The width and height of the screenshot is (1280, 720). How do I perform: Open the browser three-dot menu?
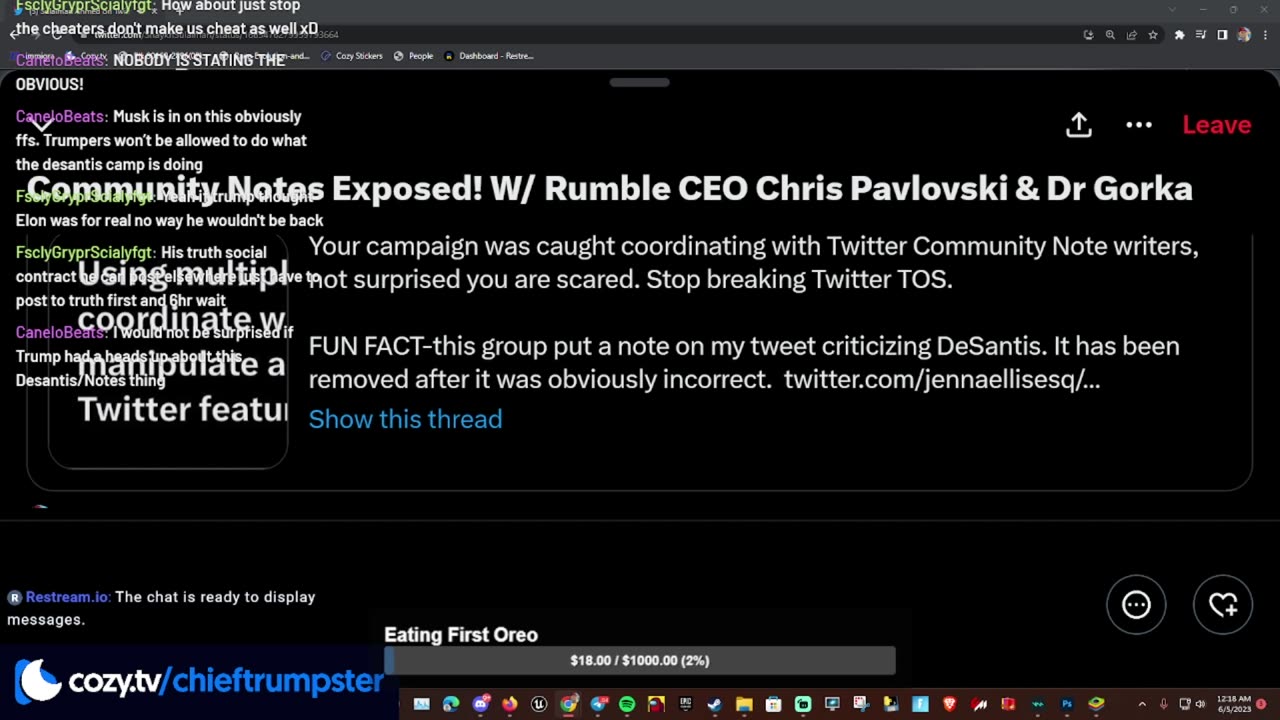pyautogui.click(x=1265, y=35)
